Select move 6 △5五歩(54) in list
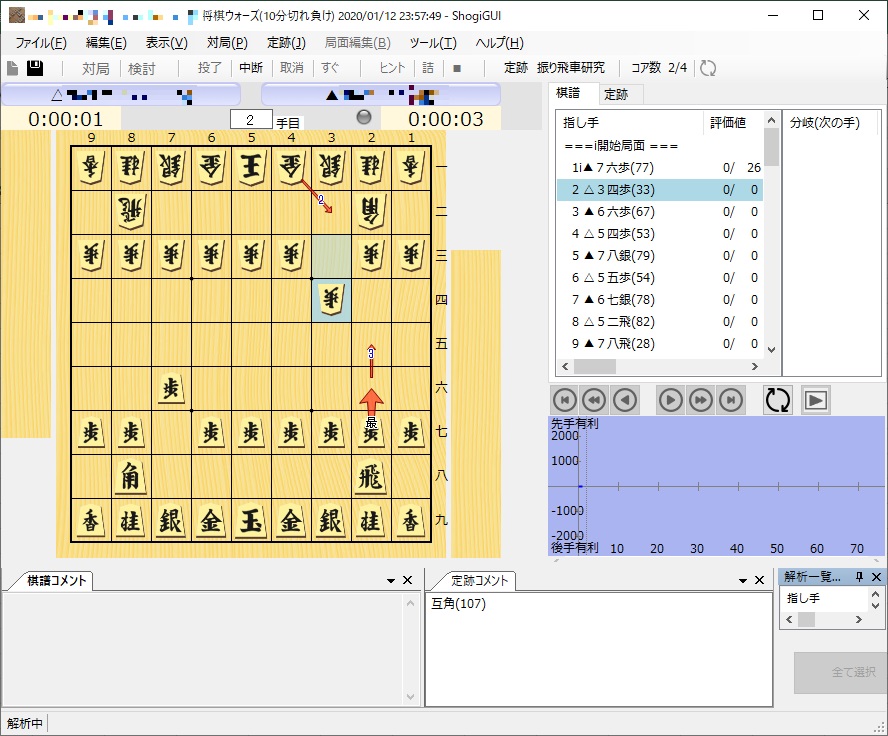This screenshot has width=888, height=736. tap(660, 278)
